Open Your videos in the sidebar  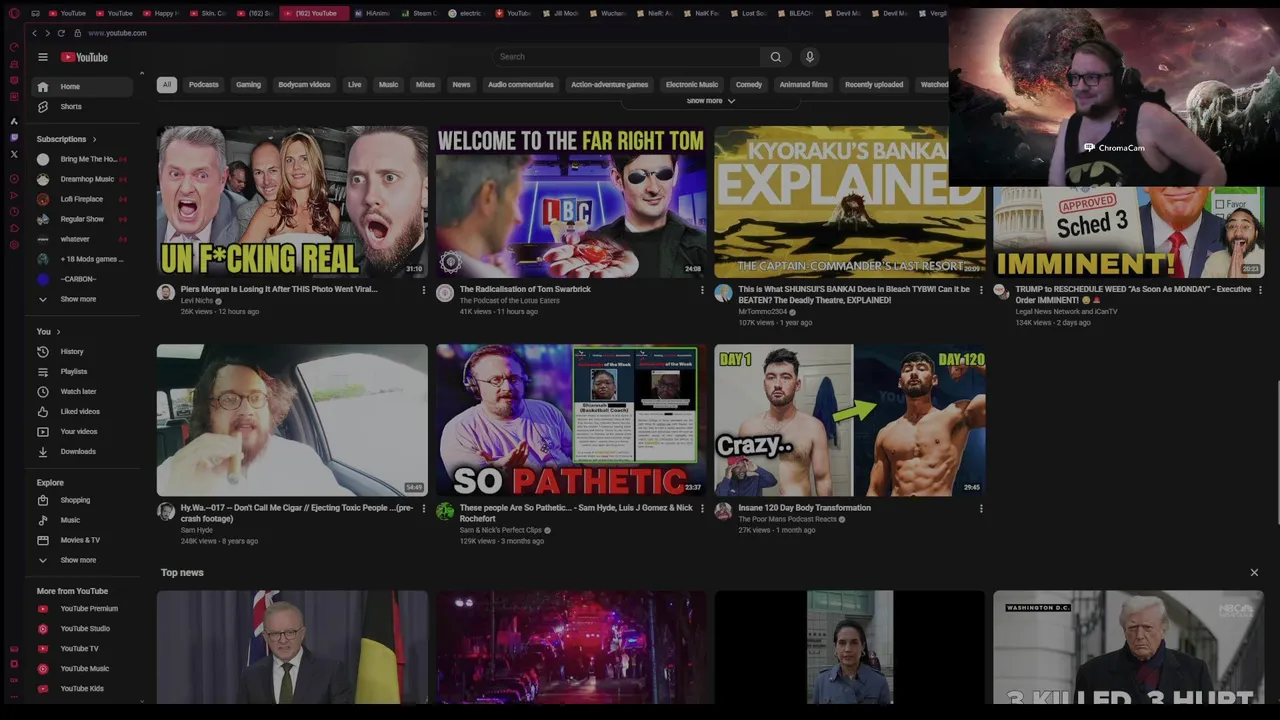pos(82,432)
